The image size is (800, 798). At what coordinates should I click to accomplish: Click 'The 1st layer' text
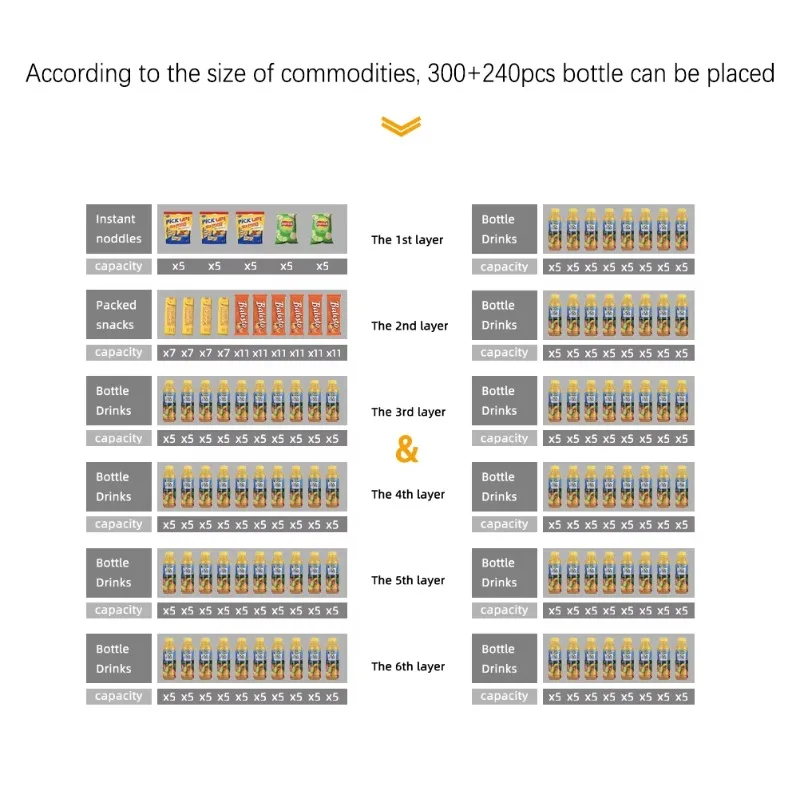click(407, 240)
